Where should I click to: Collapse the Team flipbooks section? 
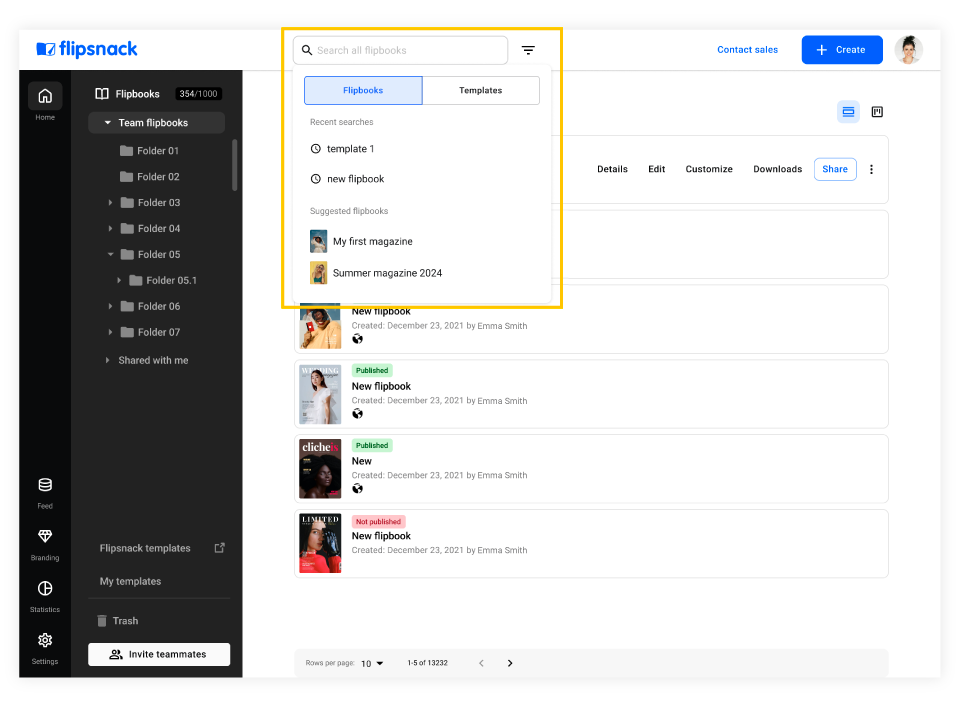(108, 122)
